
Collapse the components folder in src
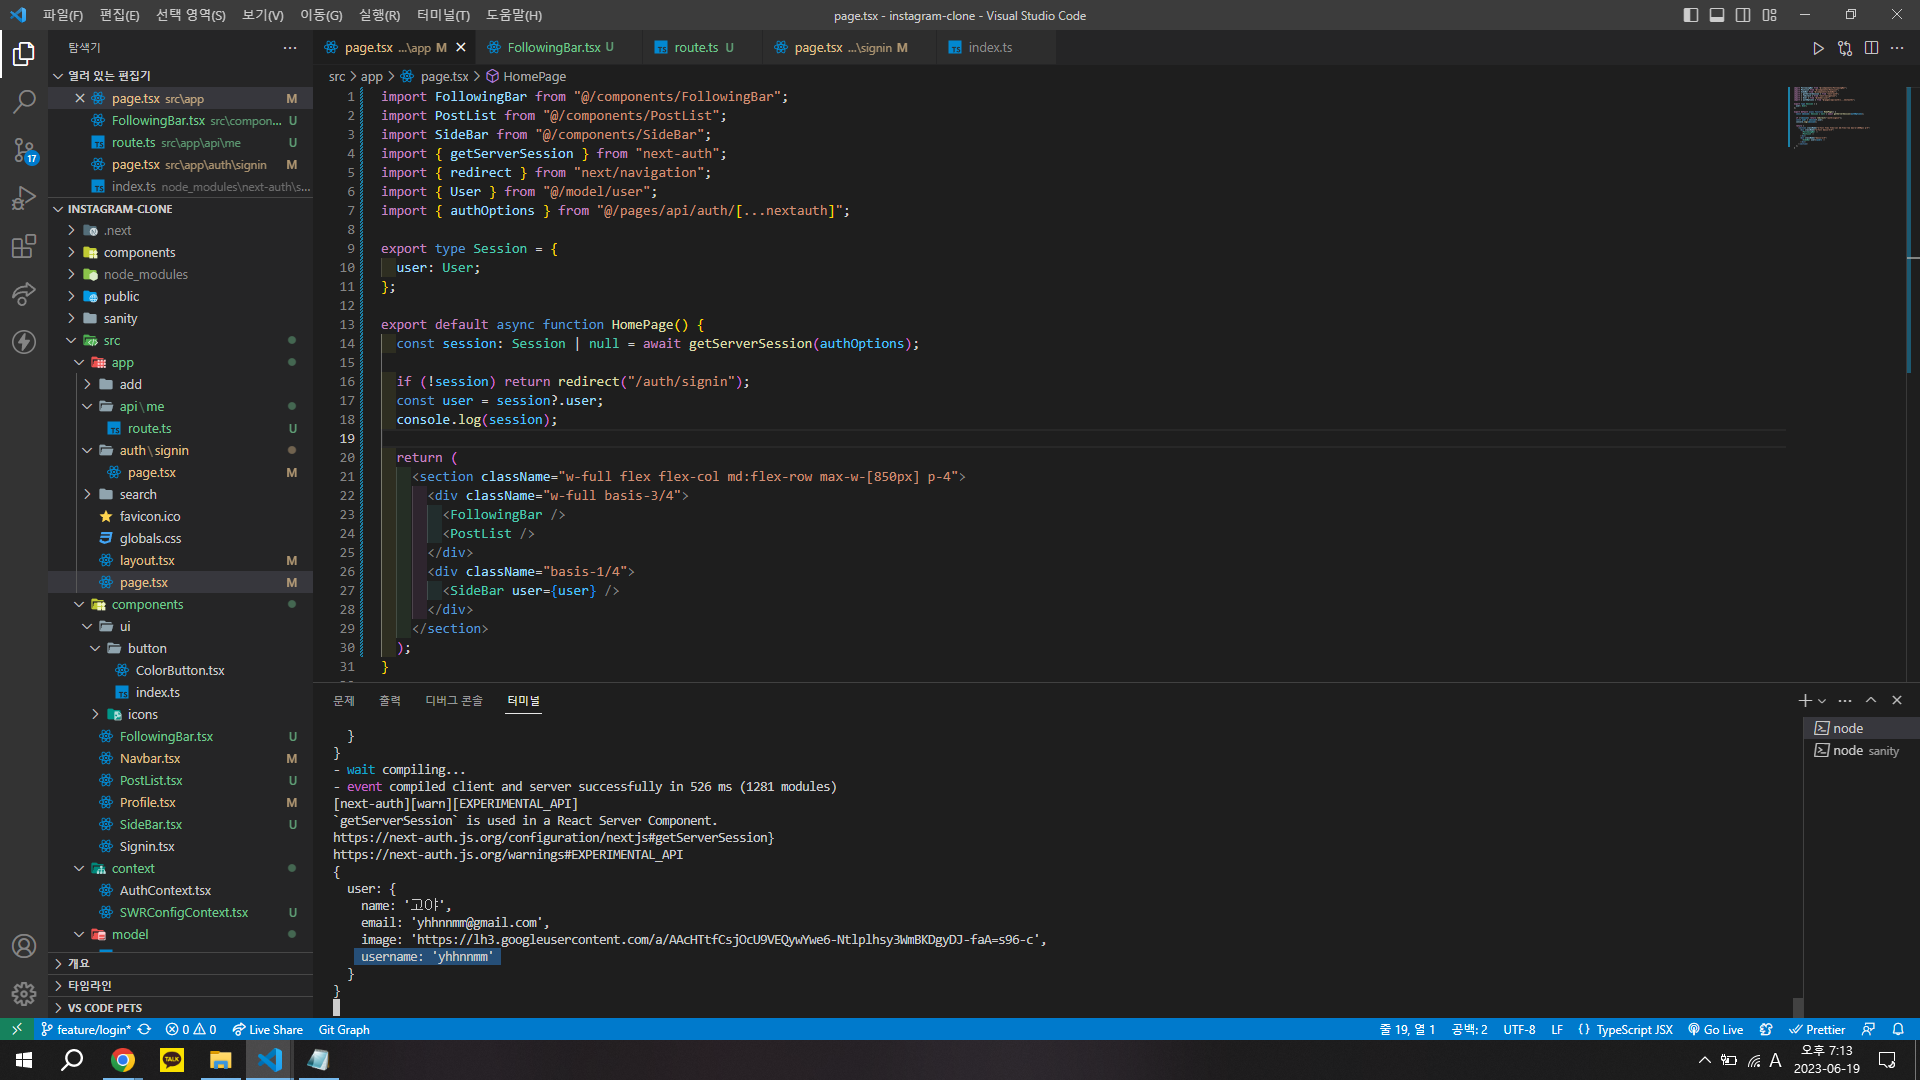point(147,605)
